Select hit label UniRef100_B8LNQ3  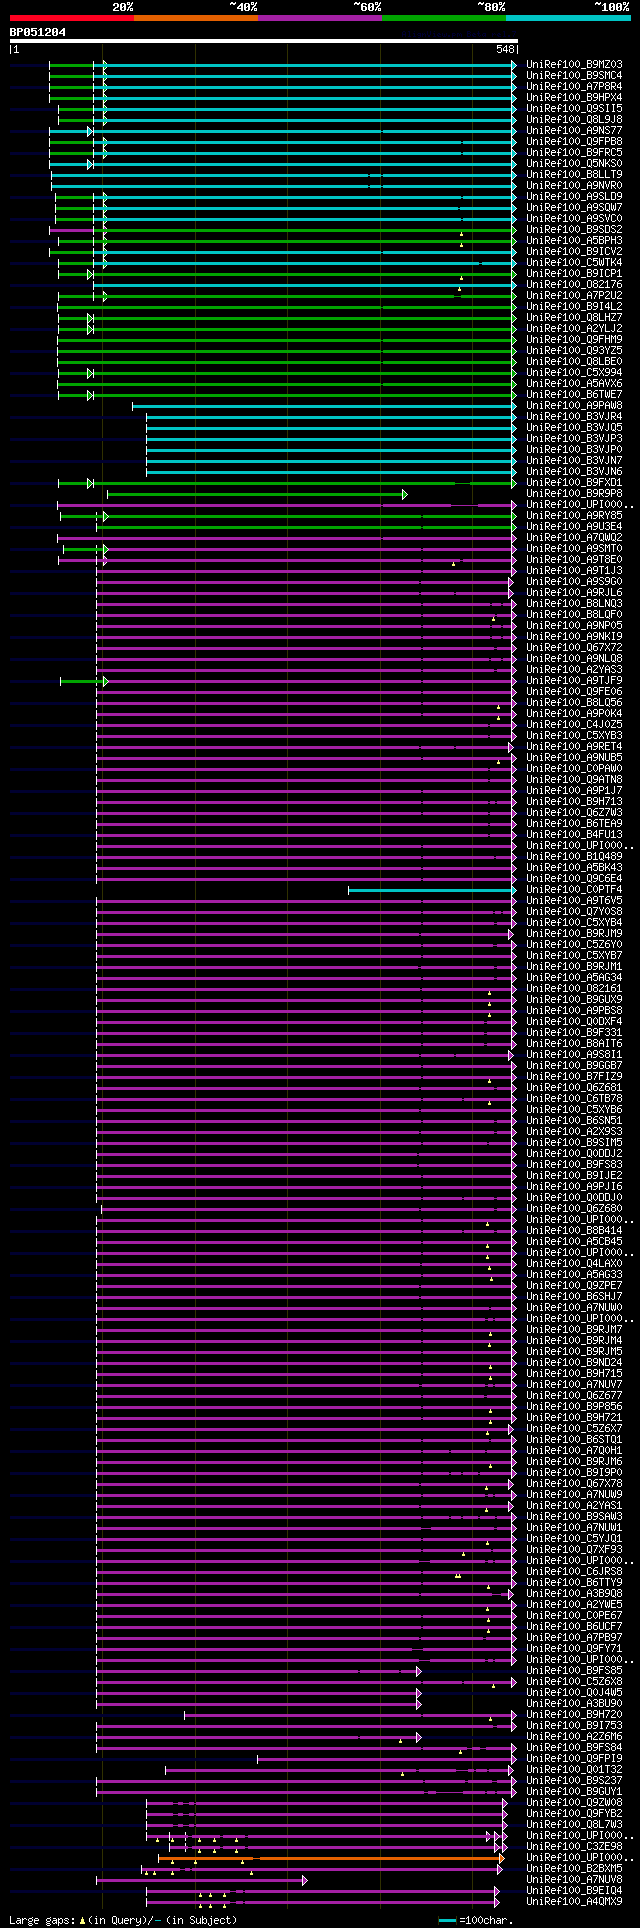coord(574,603)
